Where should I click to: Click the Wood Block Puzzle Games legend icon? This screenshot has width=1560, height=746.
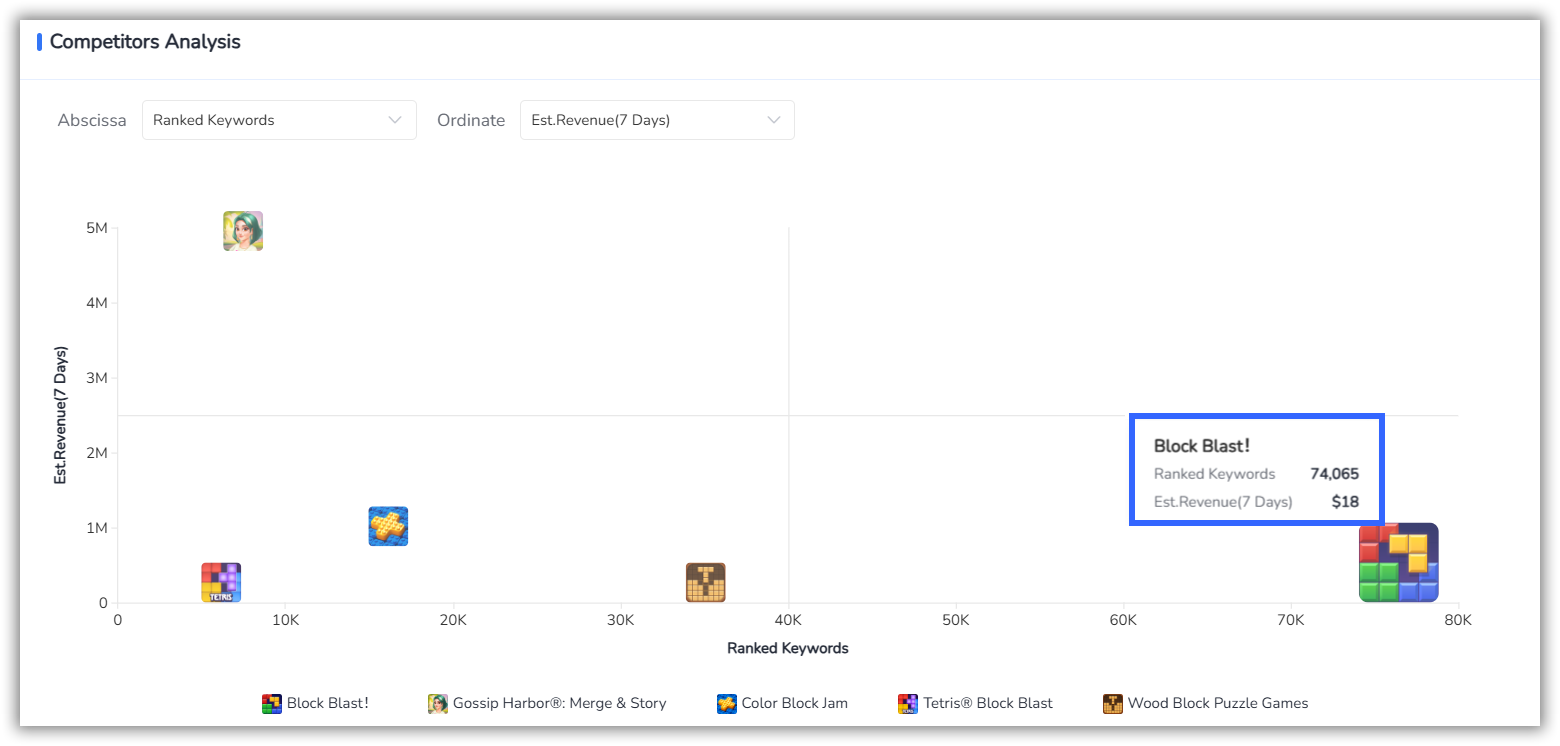pos(1112,703)
